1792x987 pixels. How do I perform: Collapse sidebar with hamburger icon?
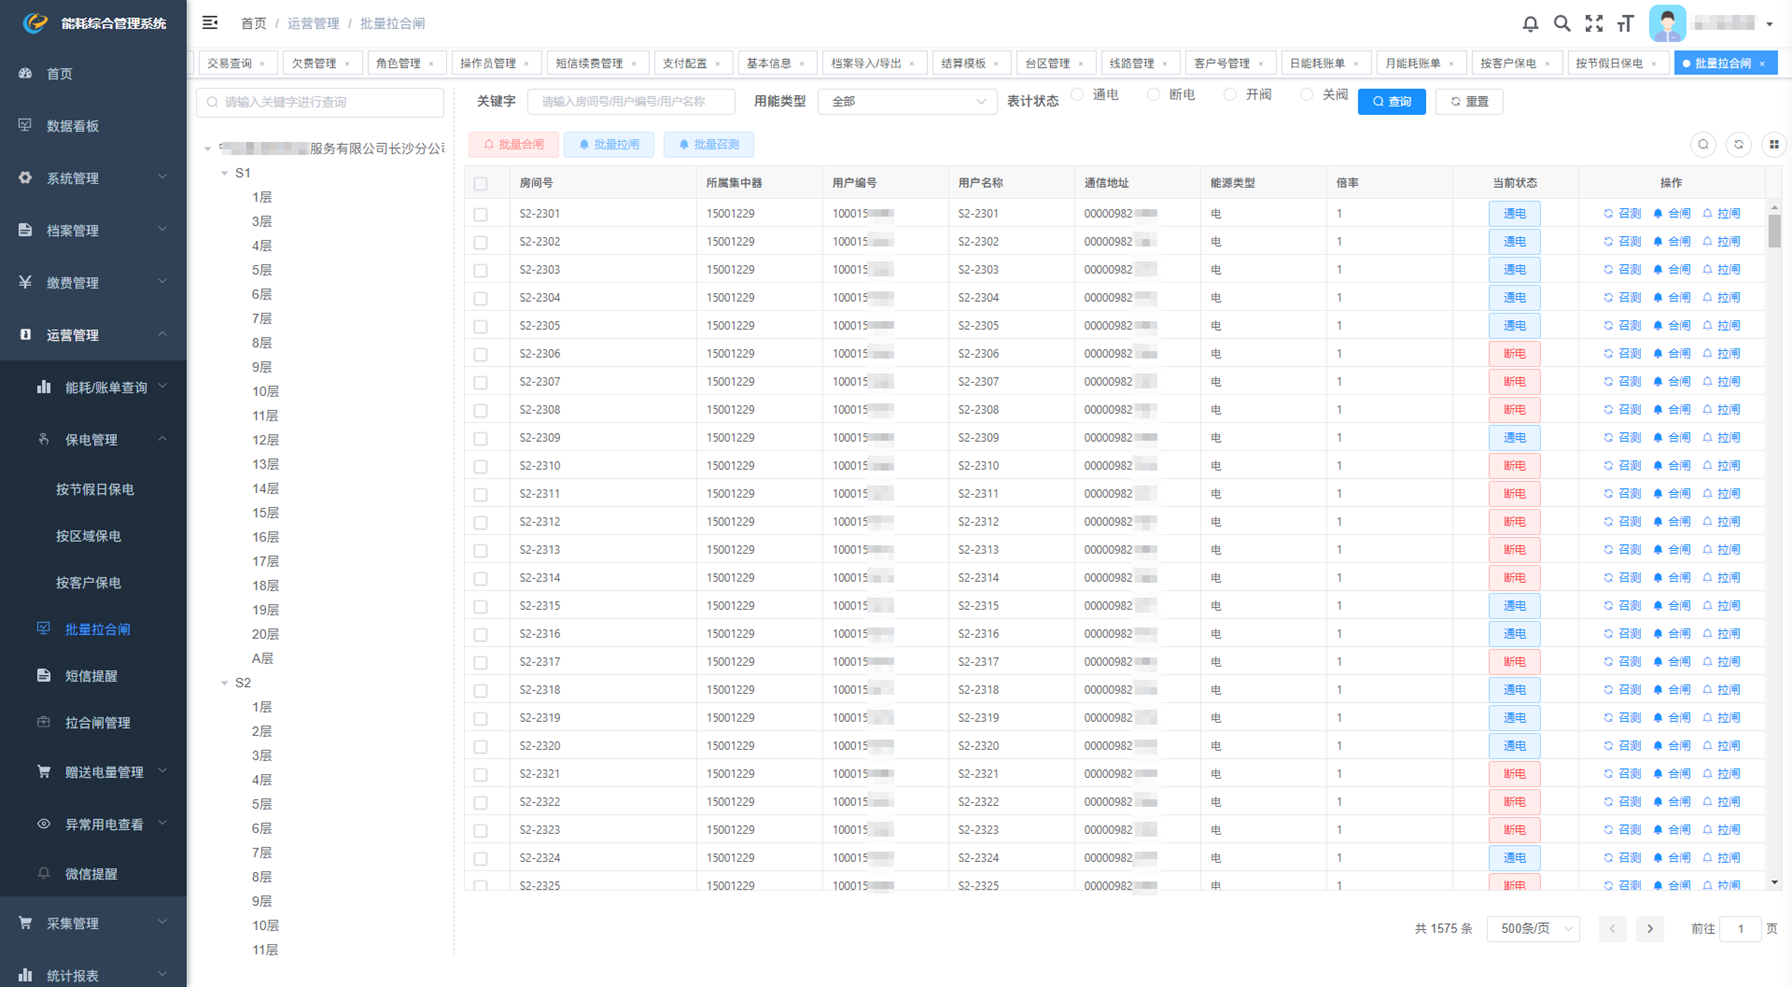(x=210, y=23)
